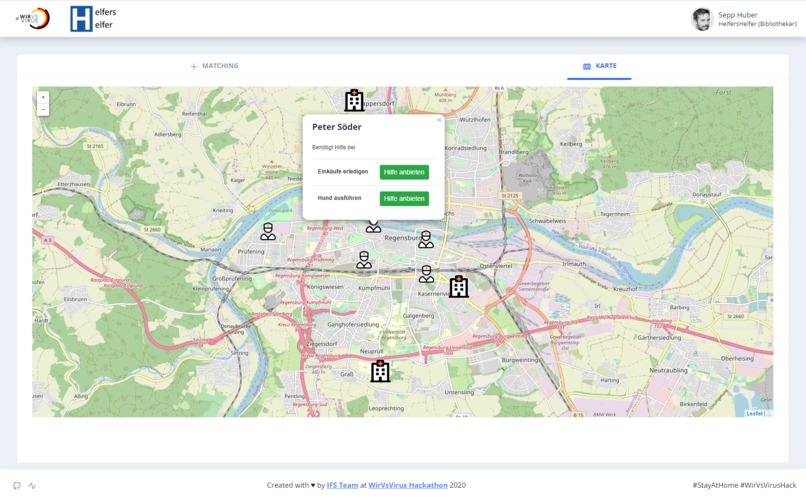This screenshot has width=806, height=500.
Task: Open the person marker directly above Kasernenviertel
Action: 426,274
